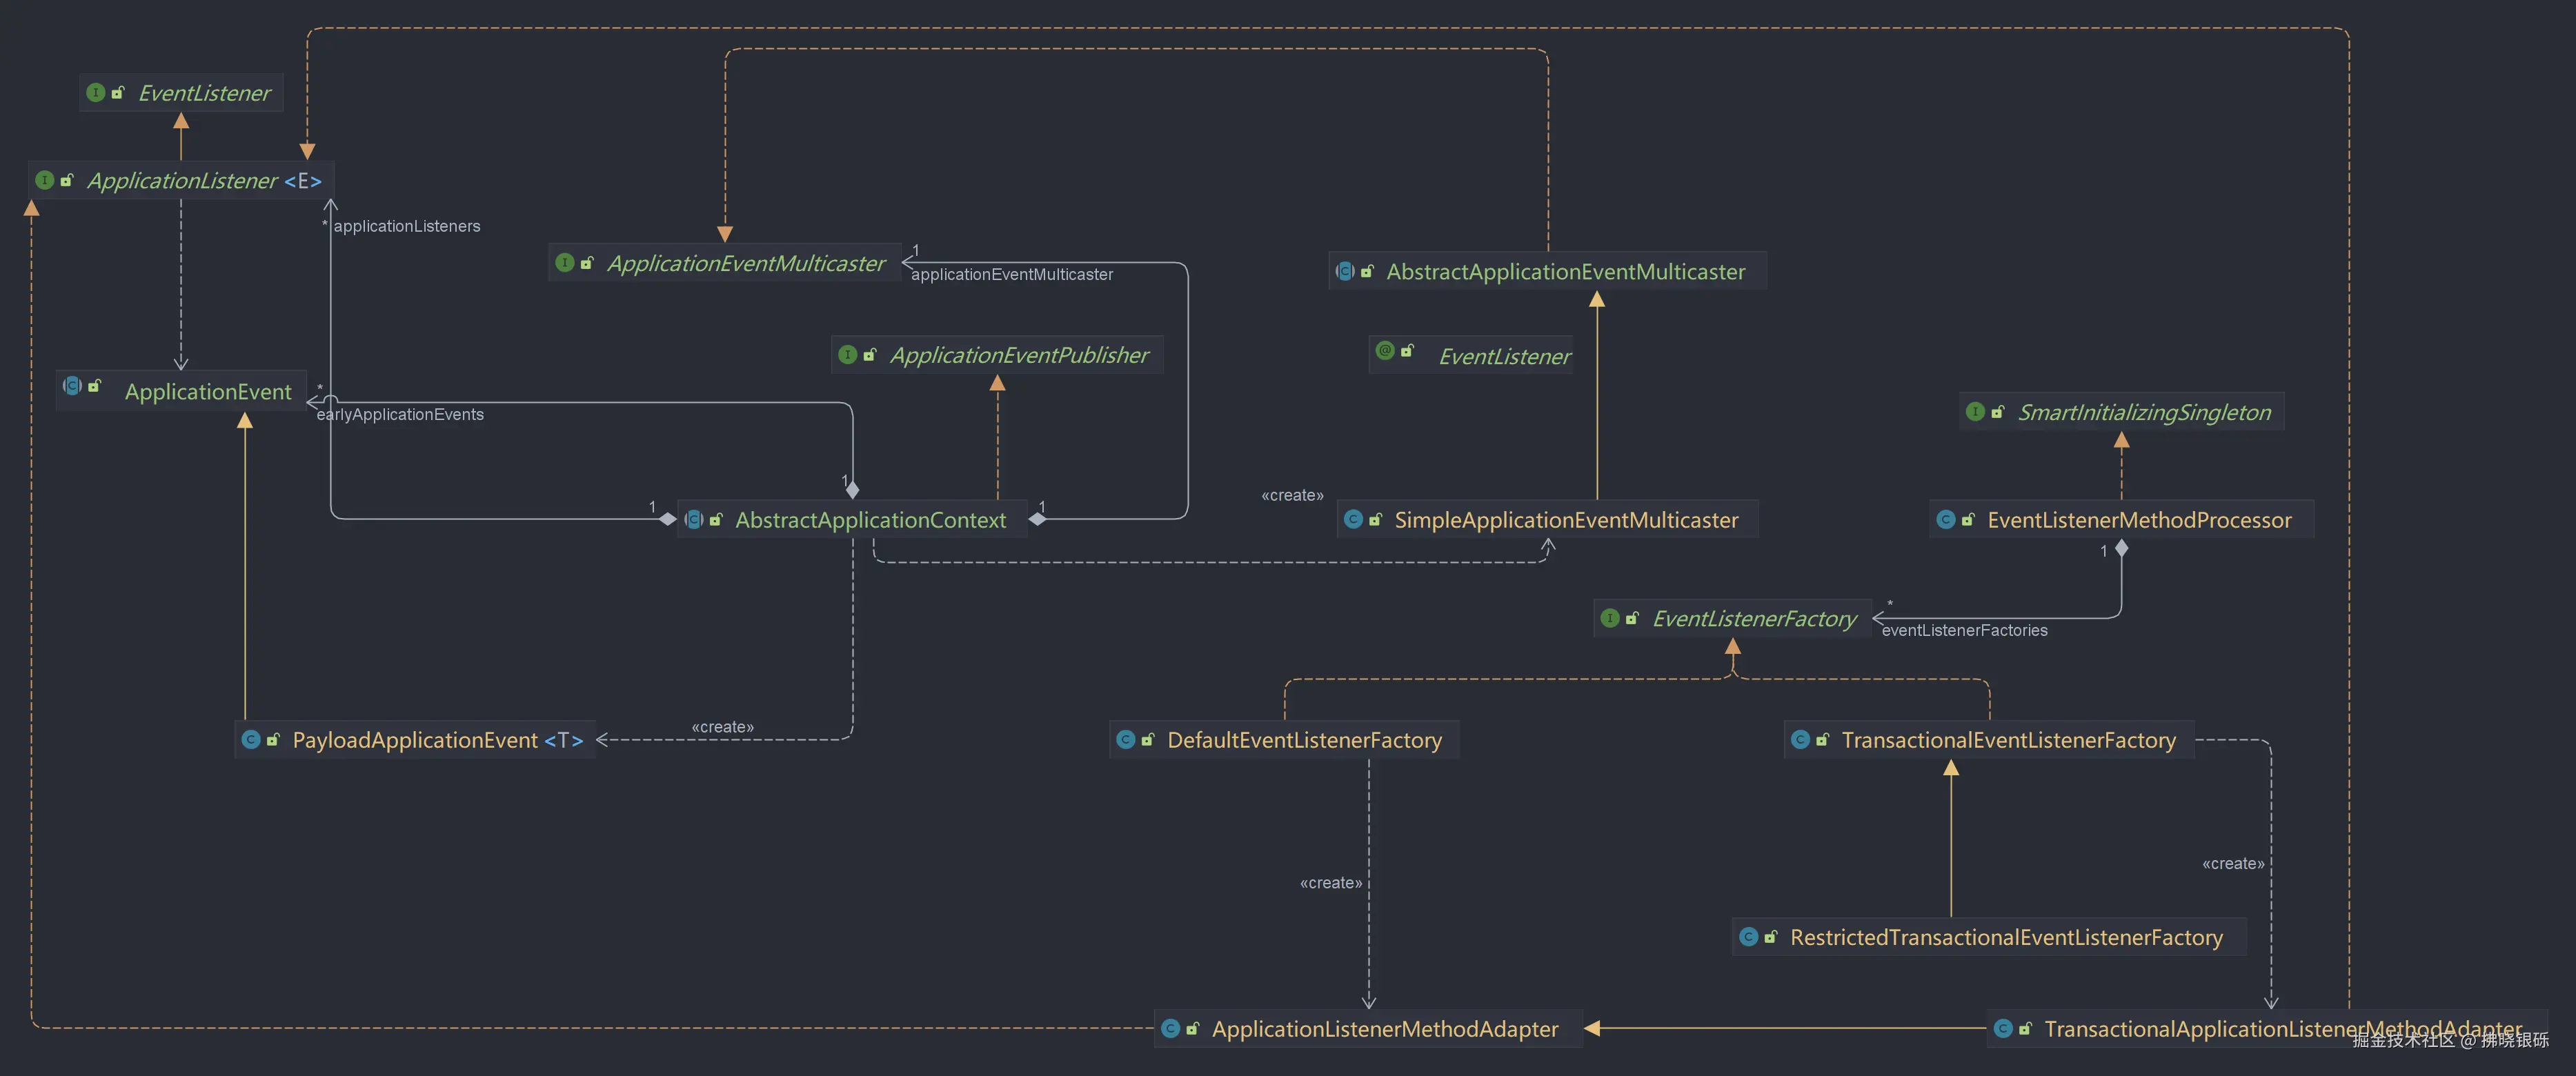This screenshot has height=1076, width=2576.
Task: Select the RestrictedTransactionalEventListenerFactory node
Action: coord(2006,938)
